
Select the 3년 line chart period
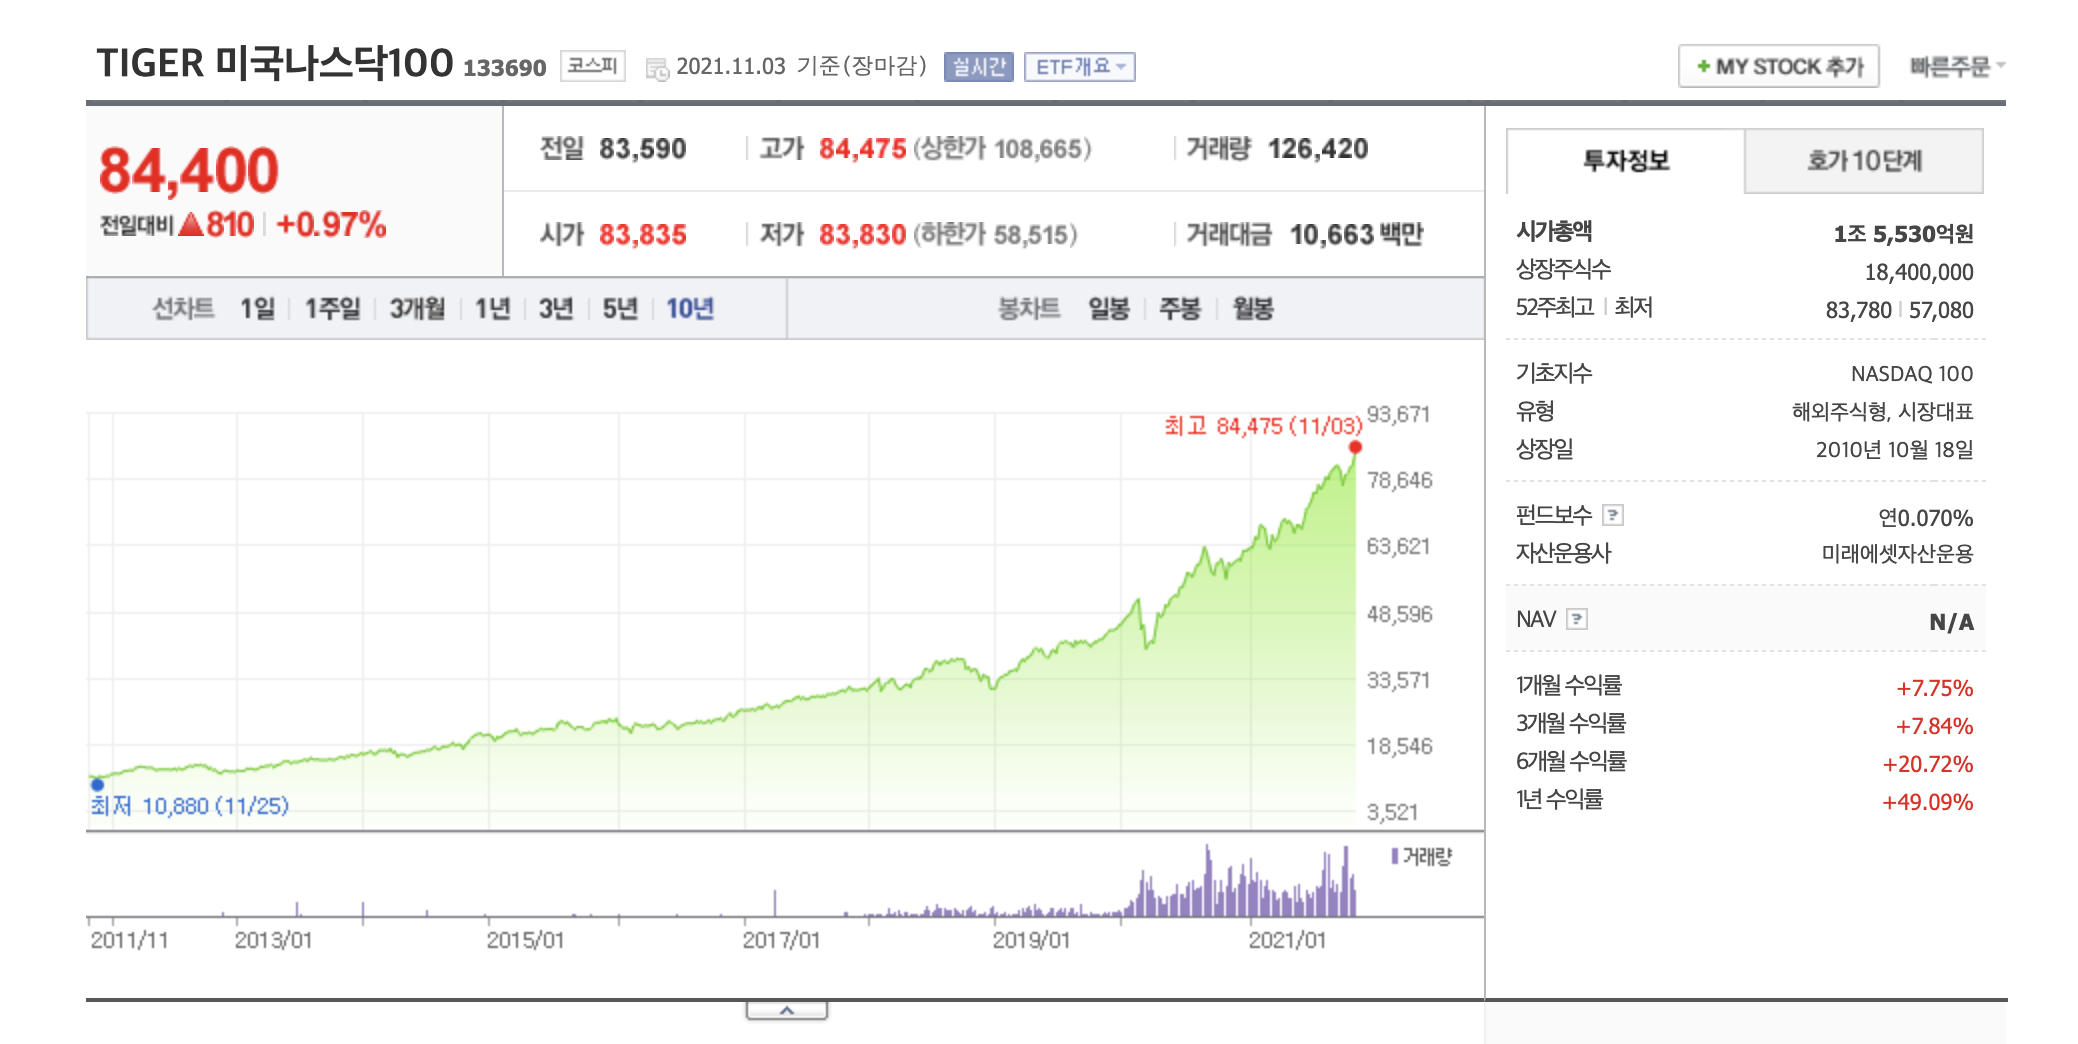pos(556,309)
